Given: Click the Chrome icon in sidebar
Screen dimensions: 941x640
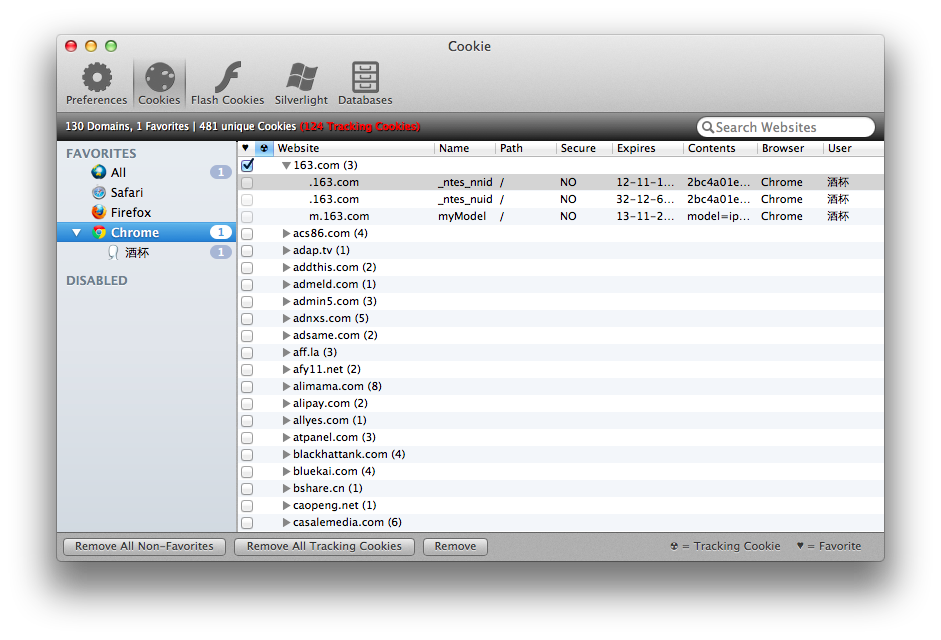Looking at the screenshot, I should tap(99, 232).
